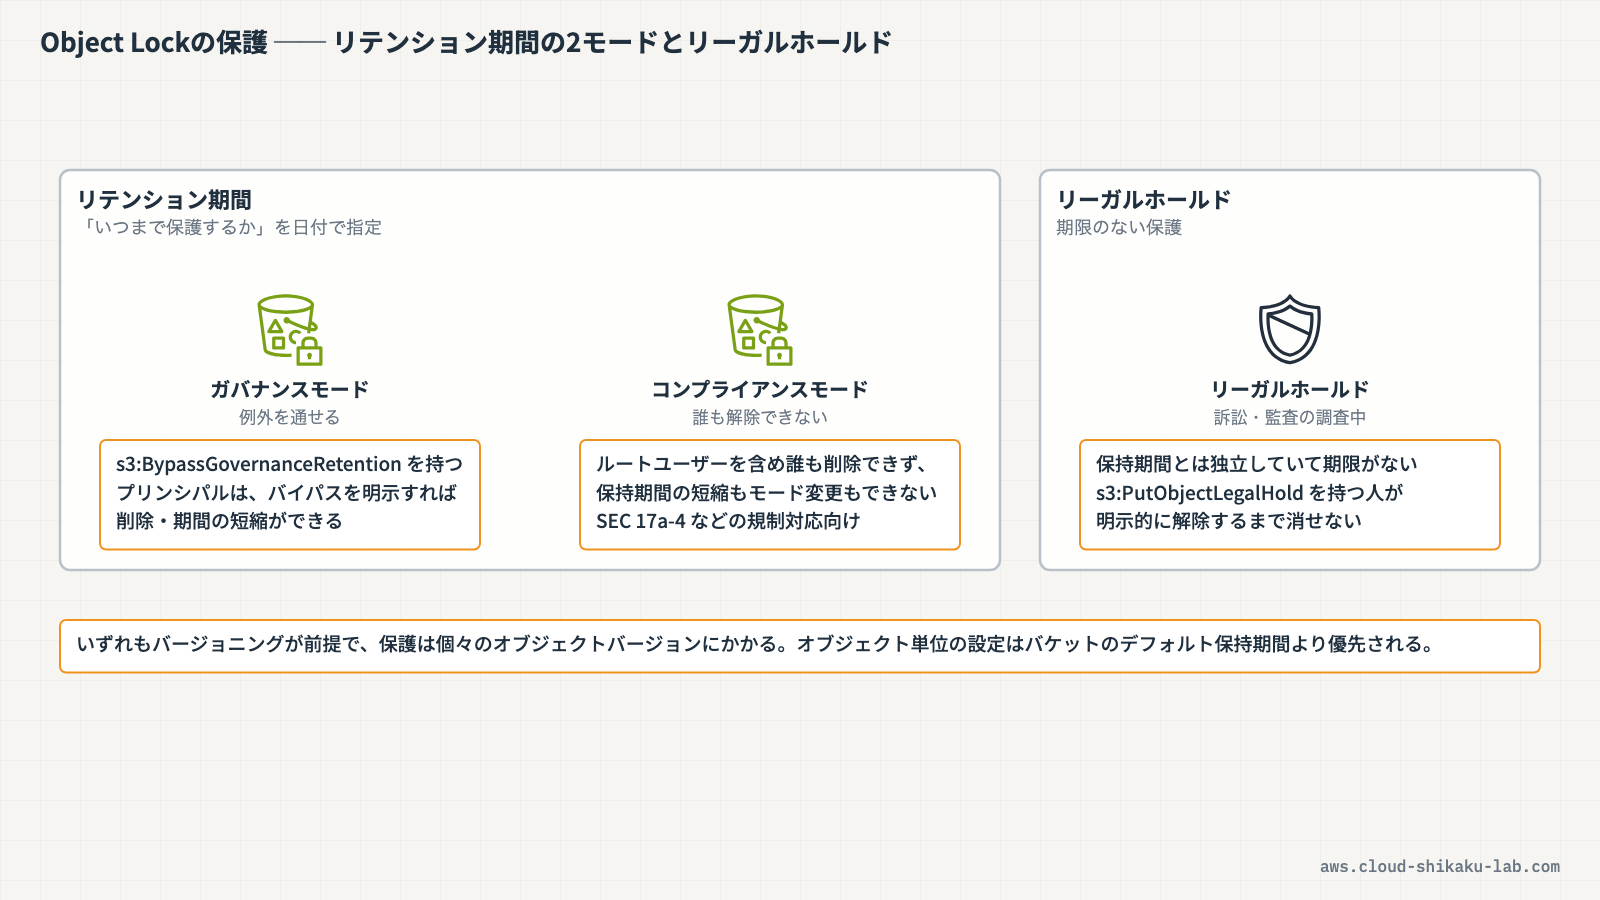Click the bottom note about versioning 'いずれもバージョニングが前提で'

[800, 646]
